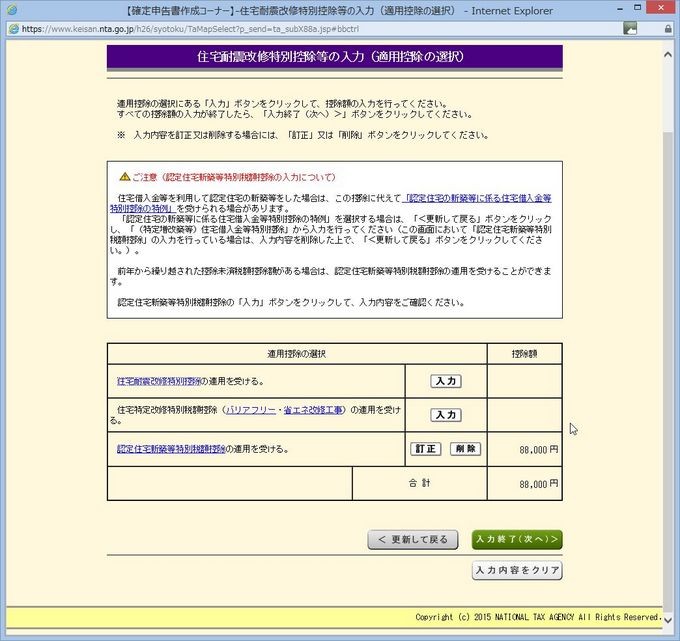680x641 pixels.
Task: Click the 88,000円 total in 合計 row
Action: point(539,484)
